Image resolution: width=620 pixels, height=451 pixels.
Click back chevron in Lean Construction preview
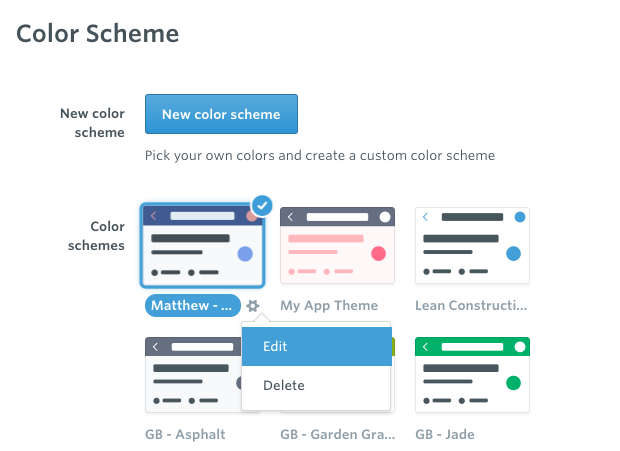425,217
